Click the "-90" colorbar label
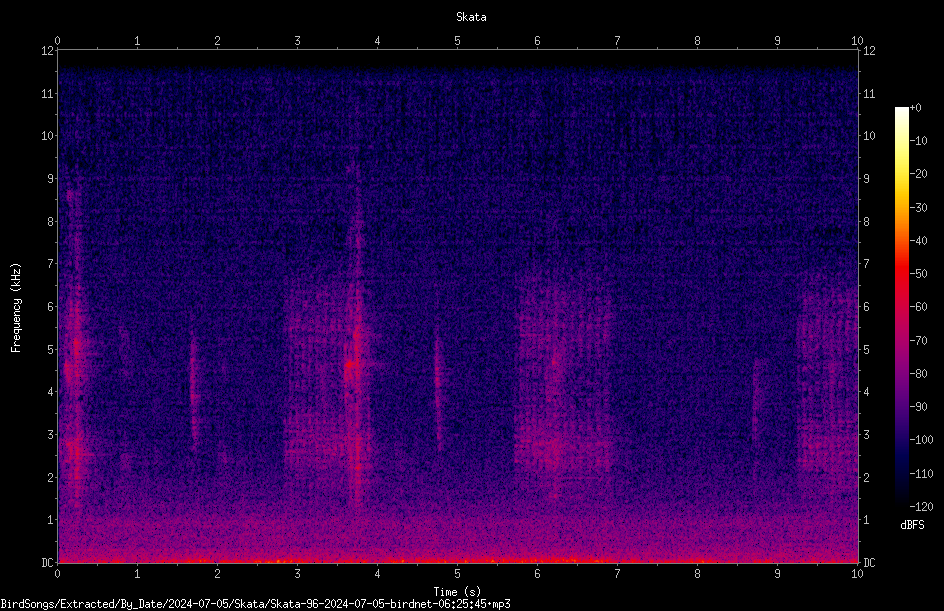 pos(918,407)
